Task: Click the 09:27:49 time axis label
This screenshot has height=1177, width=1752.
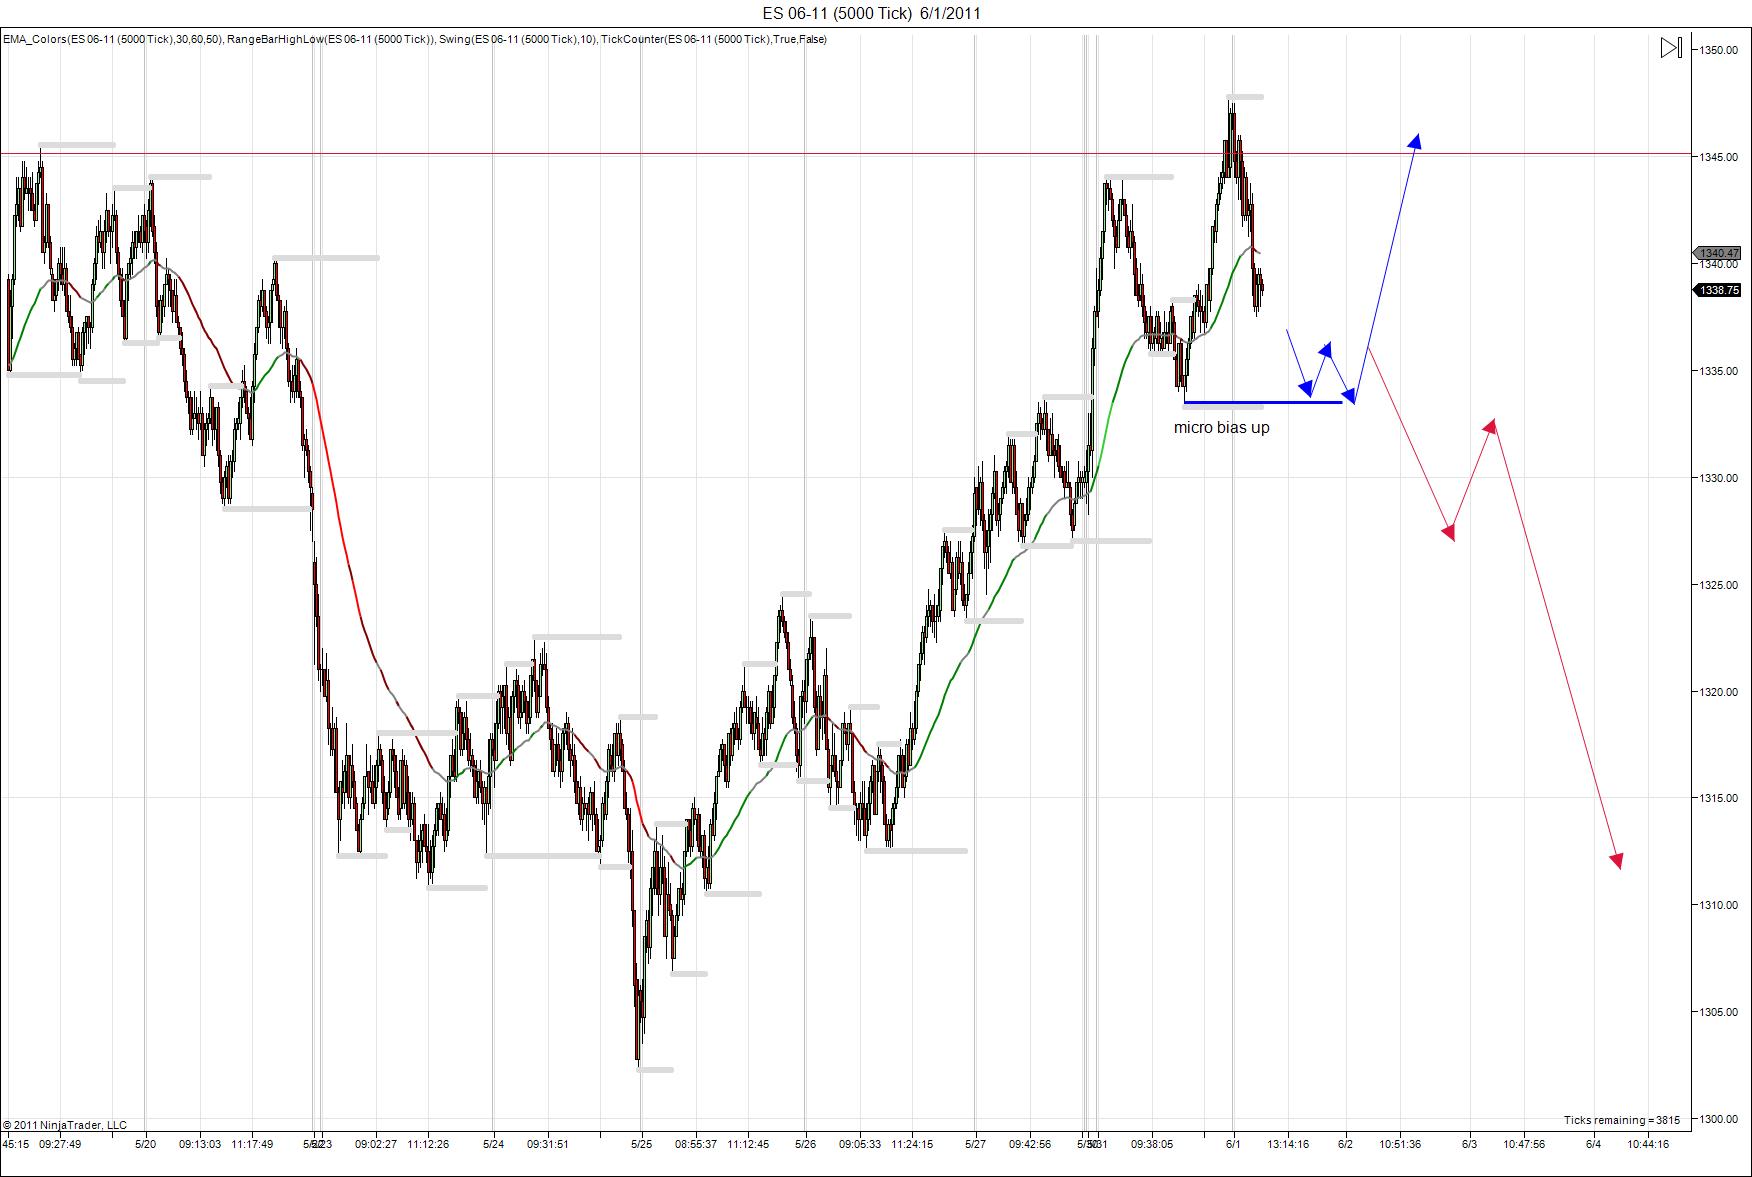Action: tap(60, 1144)
